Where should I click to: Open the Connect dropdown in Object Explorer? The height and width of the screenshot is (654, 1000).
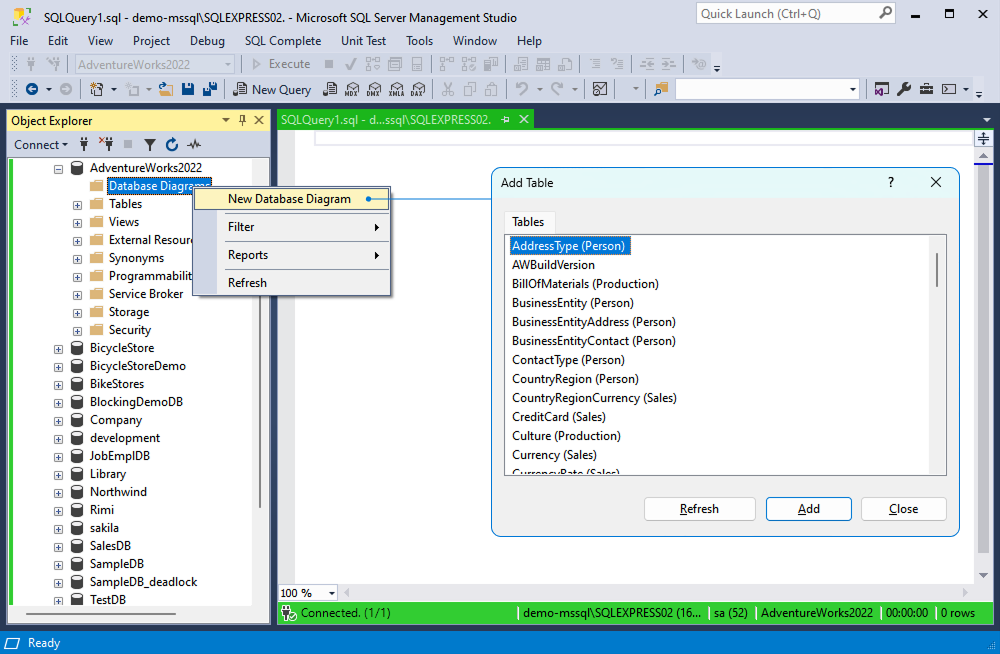(40, 144)
